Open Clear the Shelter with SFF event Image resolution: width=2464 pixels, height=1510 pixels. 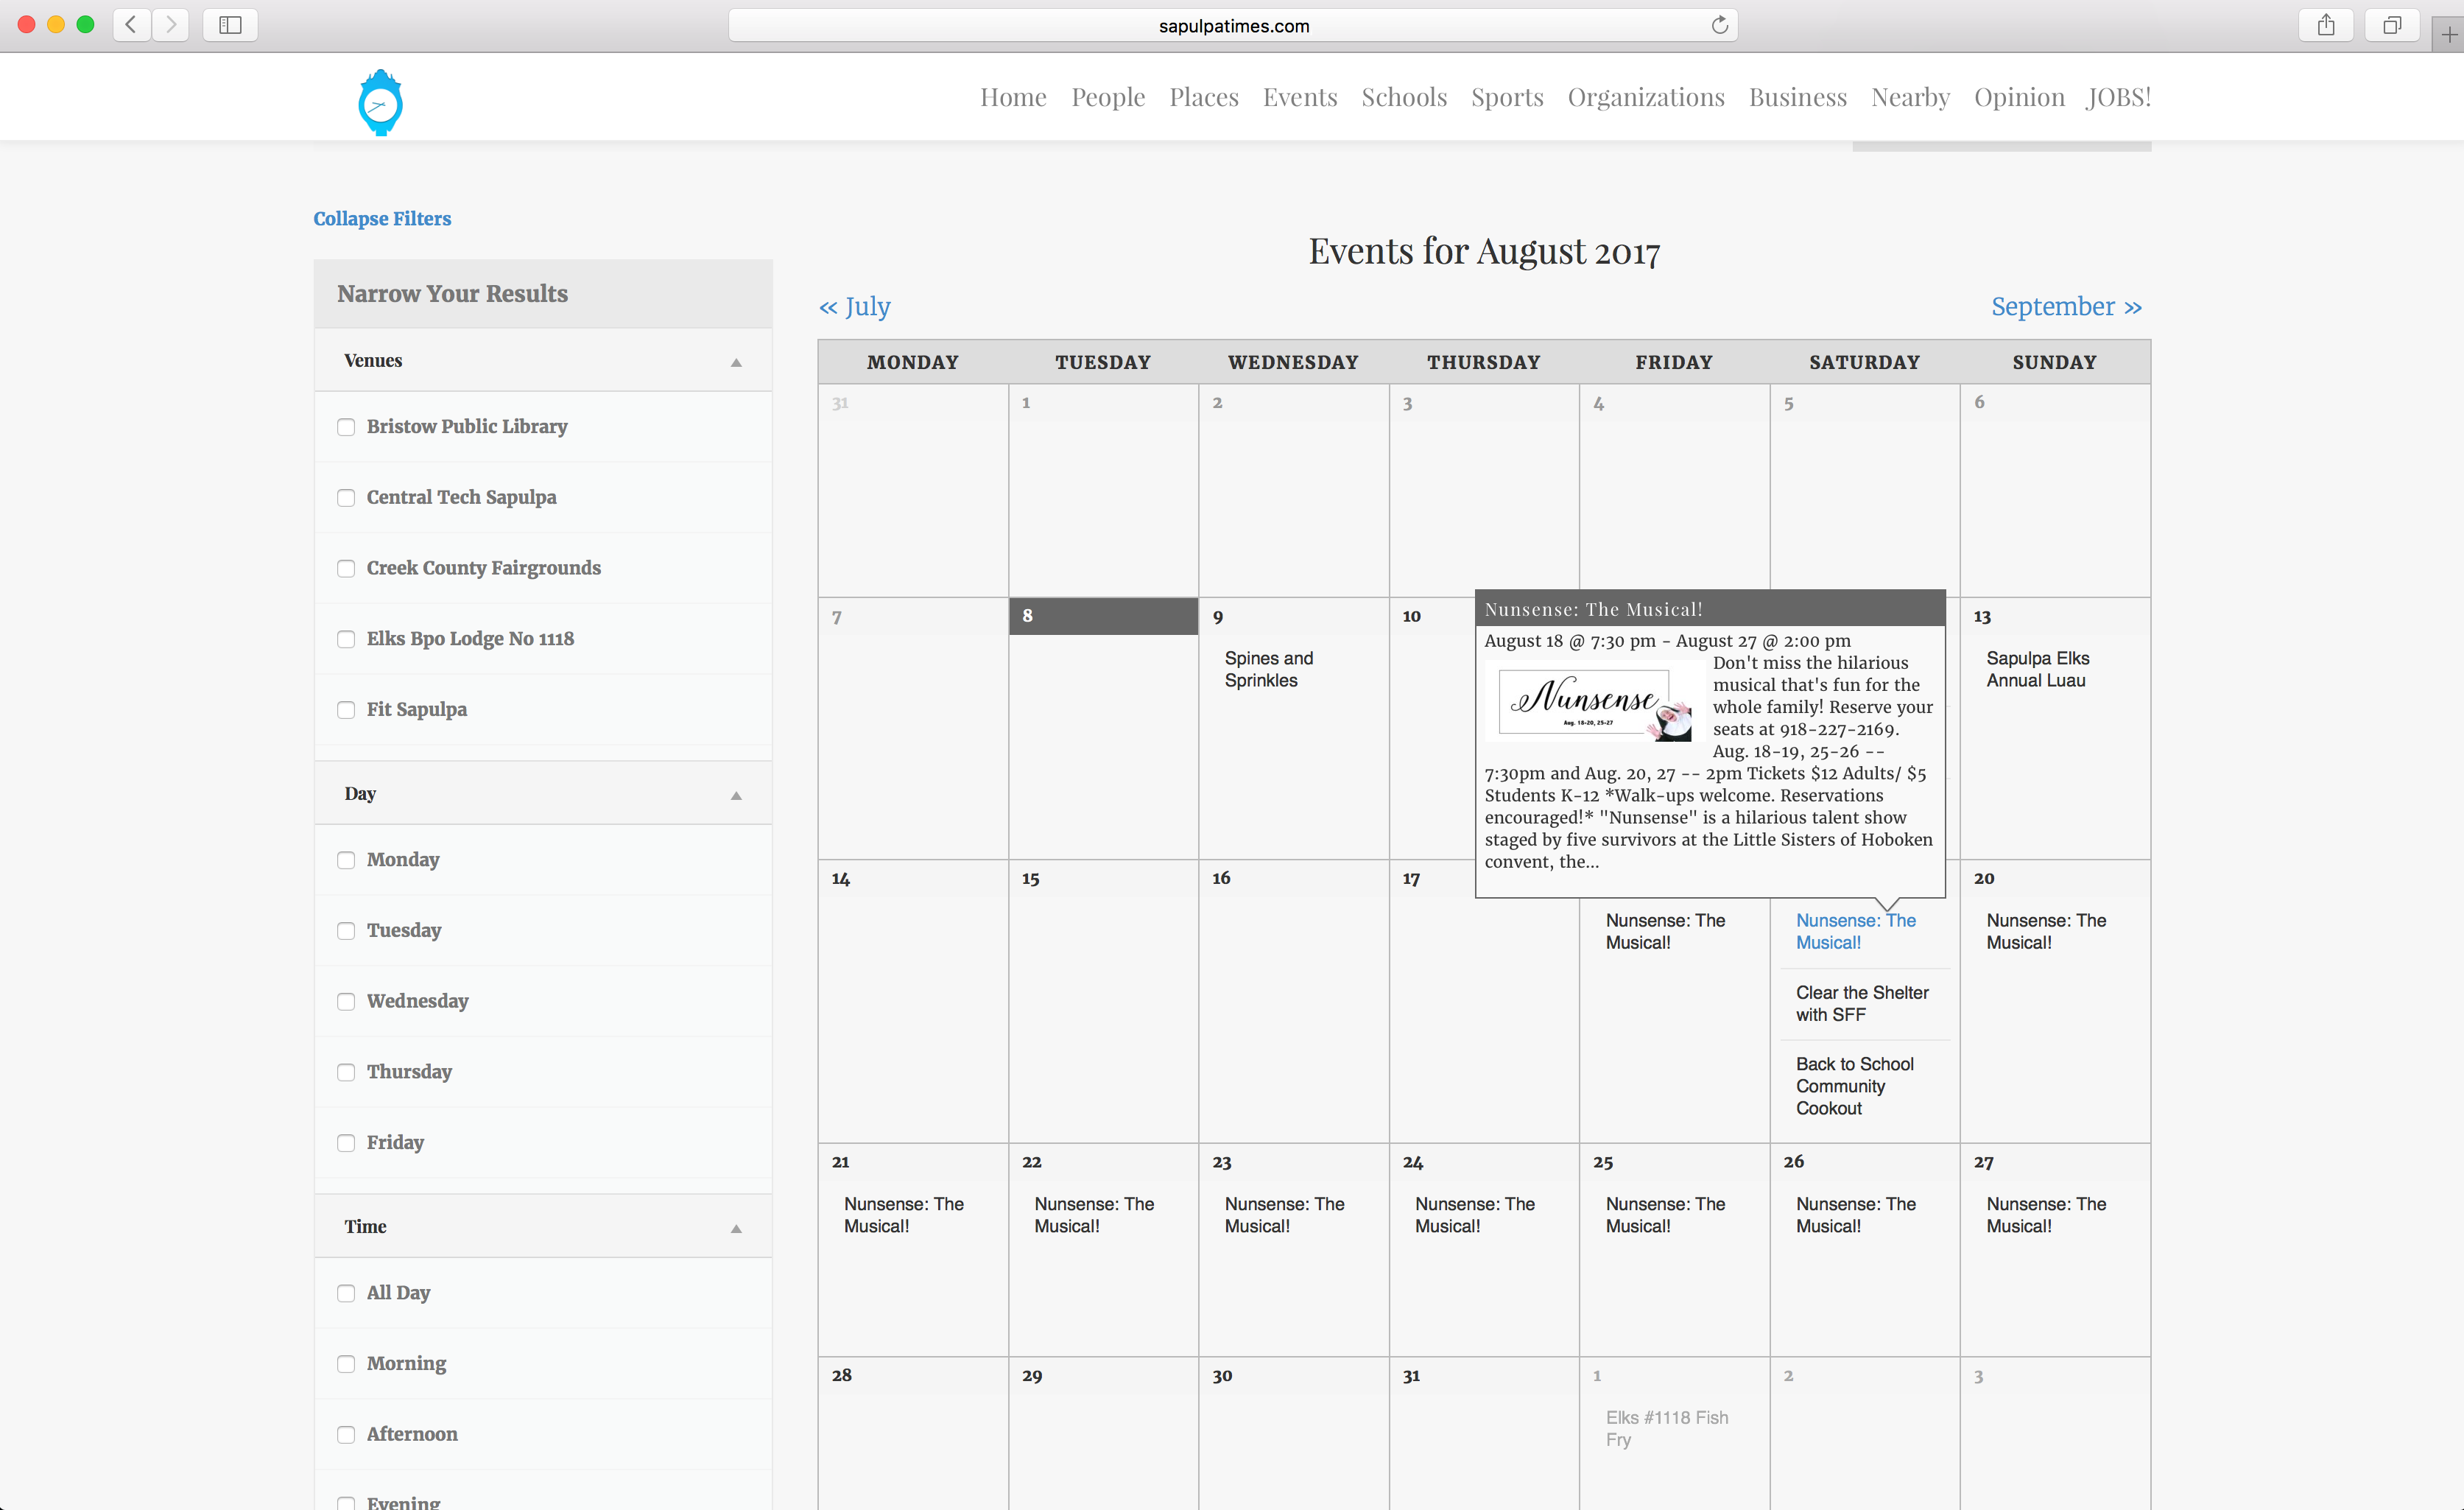point(1862,1003)
